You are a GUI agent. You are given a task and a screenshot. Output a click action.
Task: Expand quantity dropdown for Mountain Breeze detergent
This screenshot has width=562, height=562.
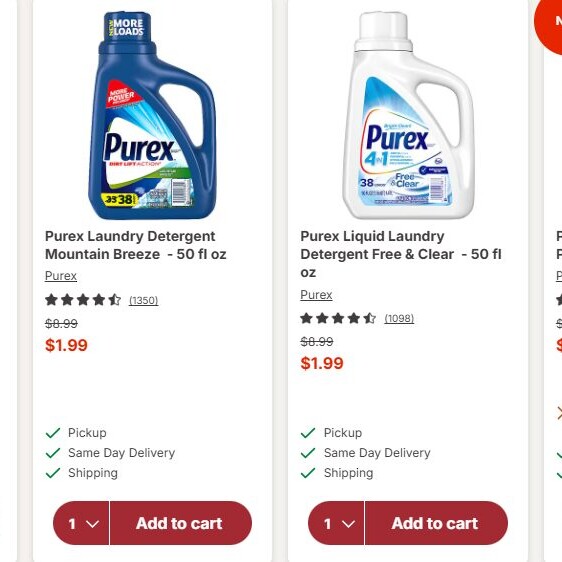coord(81,523)
